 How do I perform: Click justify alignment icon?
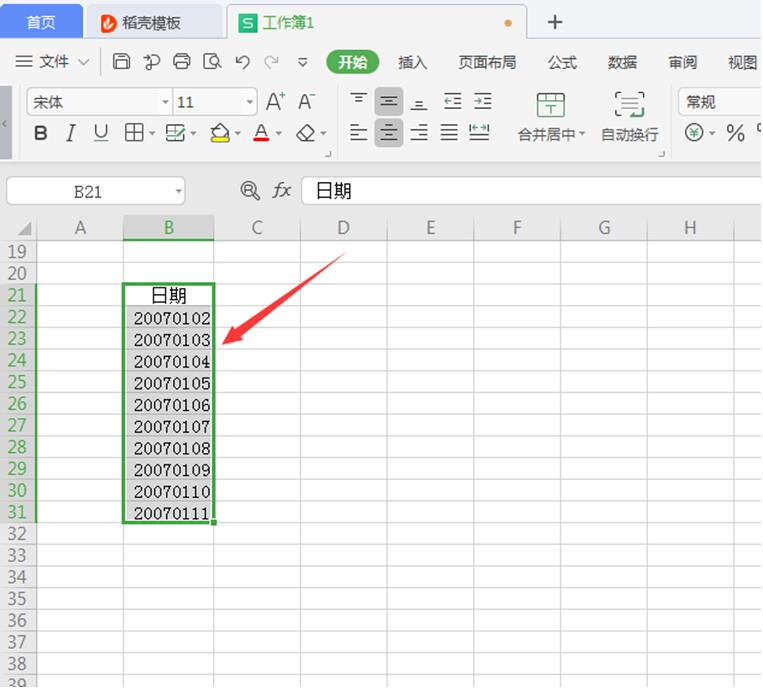pyautogui.click(x=449, y=132)
